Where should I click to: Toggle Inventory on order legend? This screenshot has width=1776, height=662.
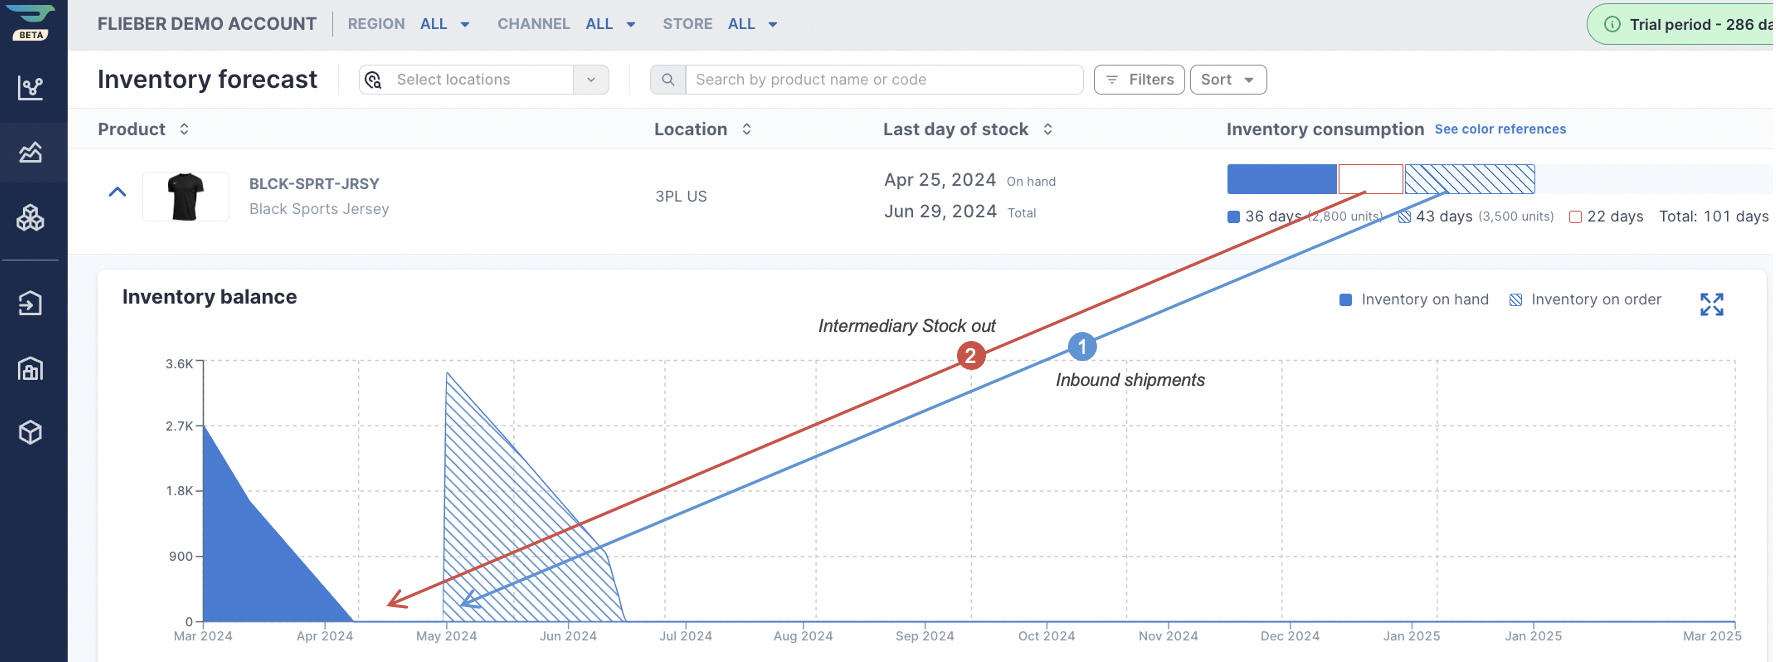pos(1585,300)
